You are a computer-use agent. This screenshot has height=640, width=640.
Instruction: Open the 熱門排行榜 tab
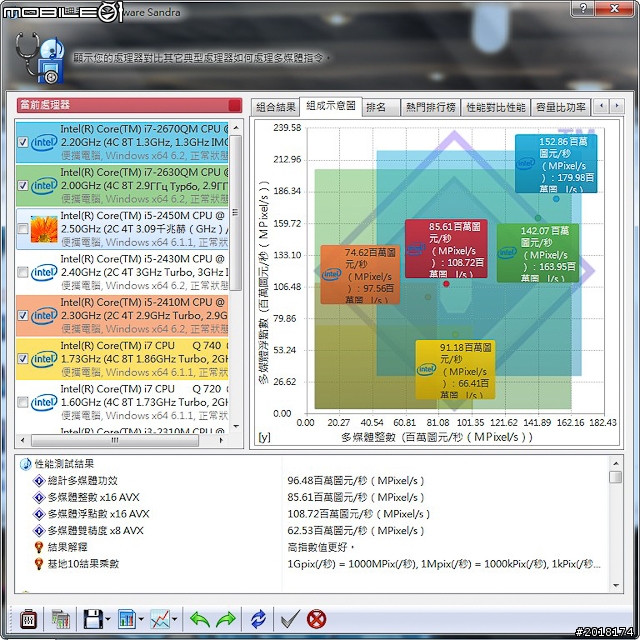coord(431,107)
